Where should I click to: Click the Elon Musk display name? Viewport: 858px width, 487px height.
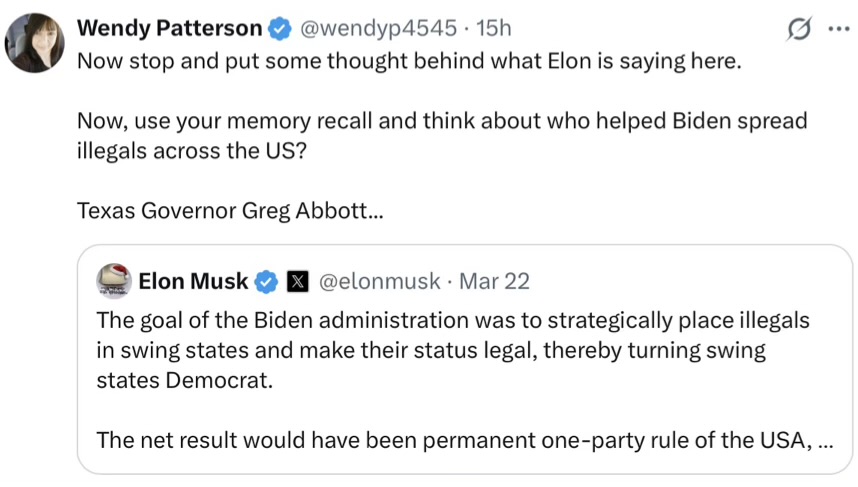tap(193, 282)
